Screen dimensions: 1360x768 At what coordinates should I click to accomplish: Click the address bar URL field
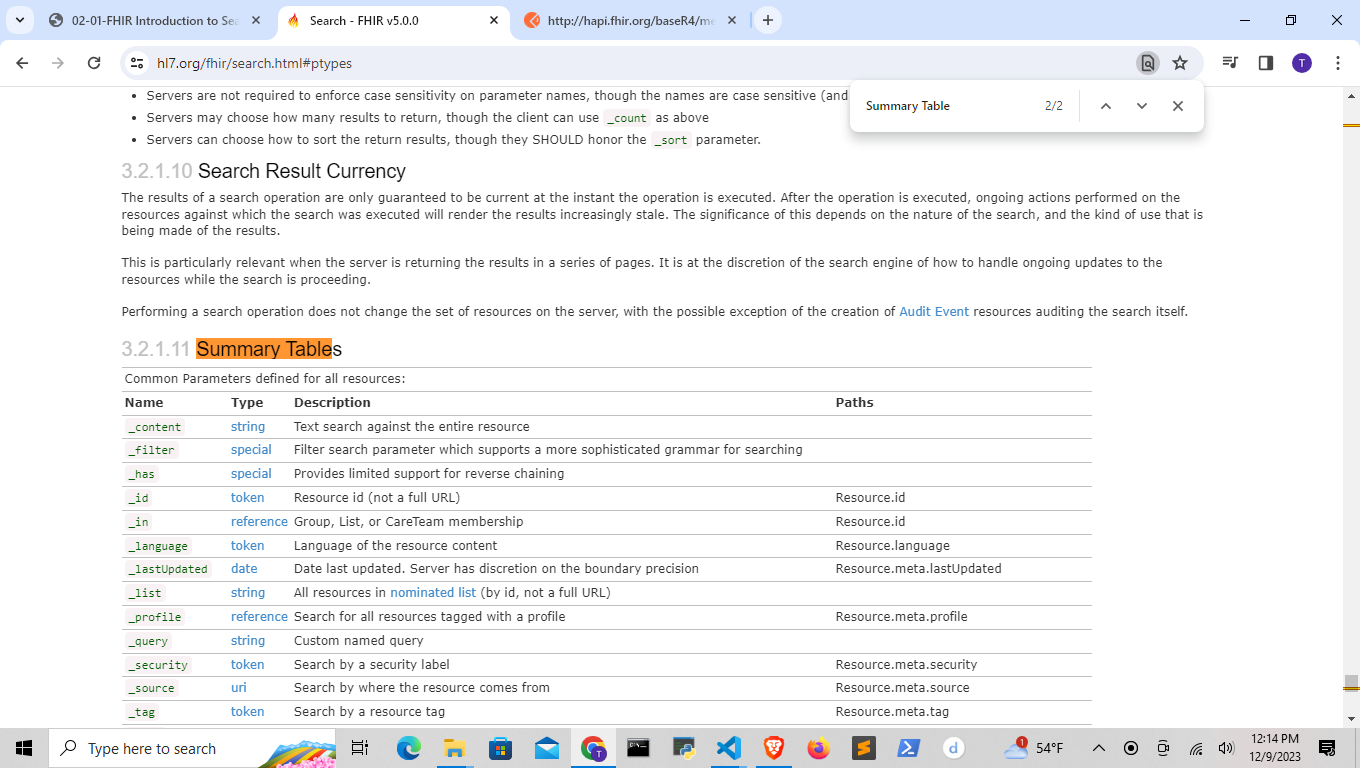(x=640, y=63)
